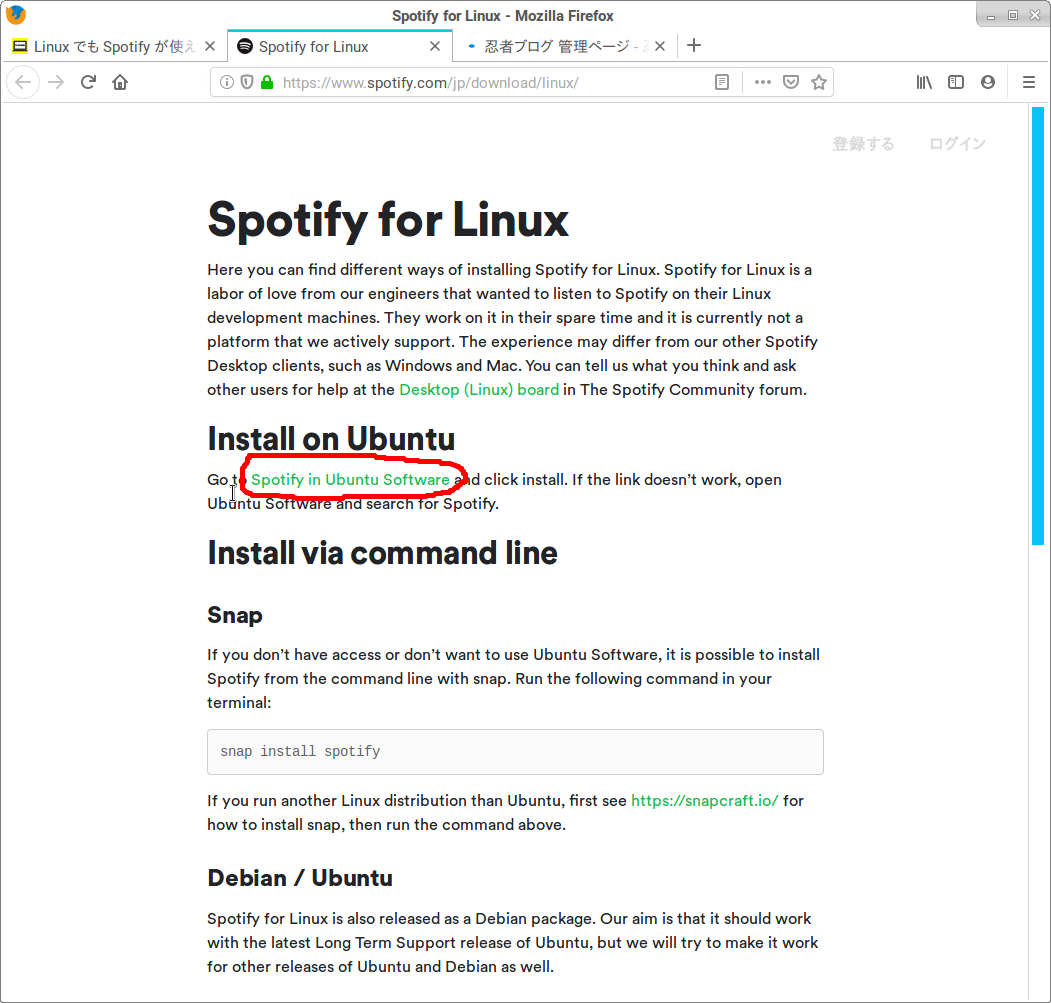Close the Linux でも Spotify tab
The height and width of the screenshot is (1003, 1051).
[x=210, y=46]
